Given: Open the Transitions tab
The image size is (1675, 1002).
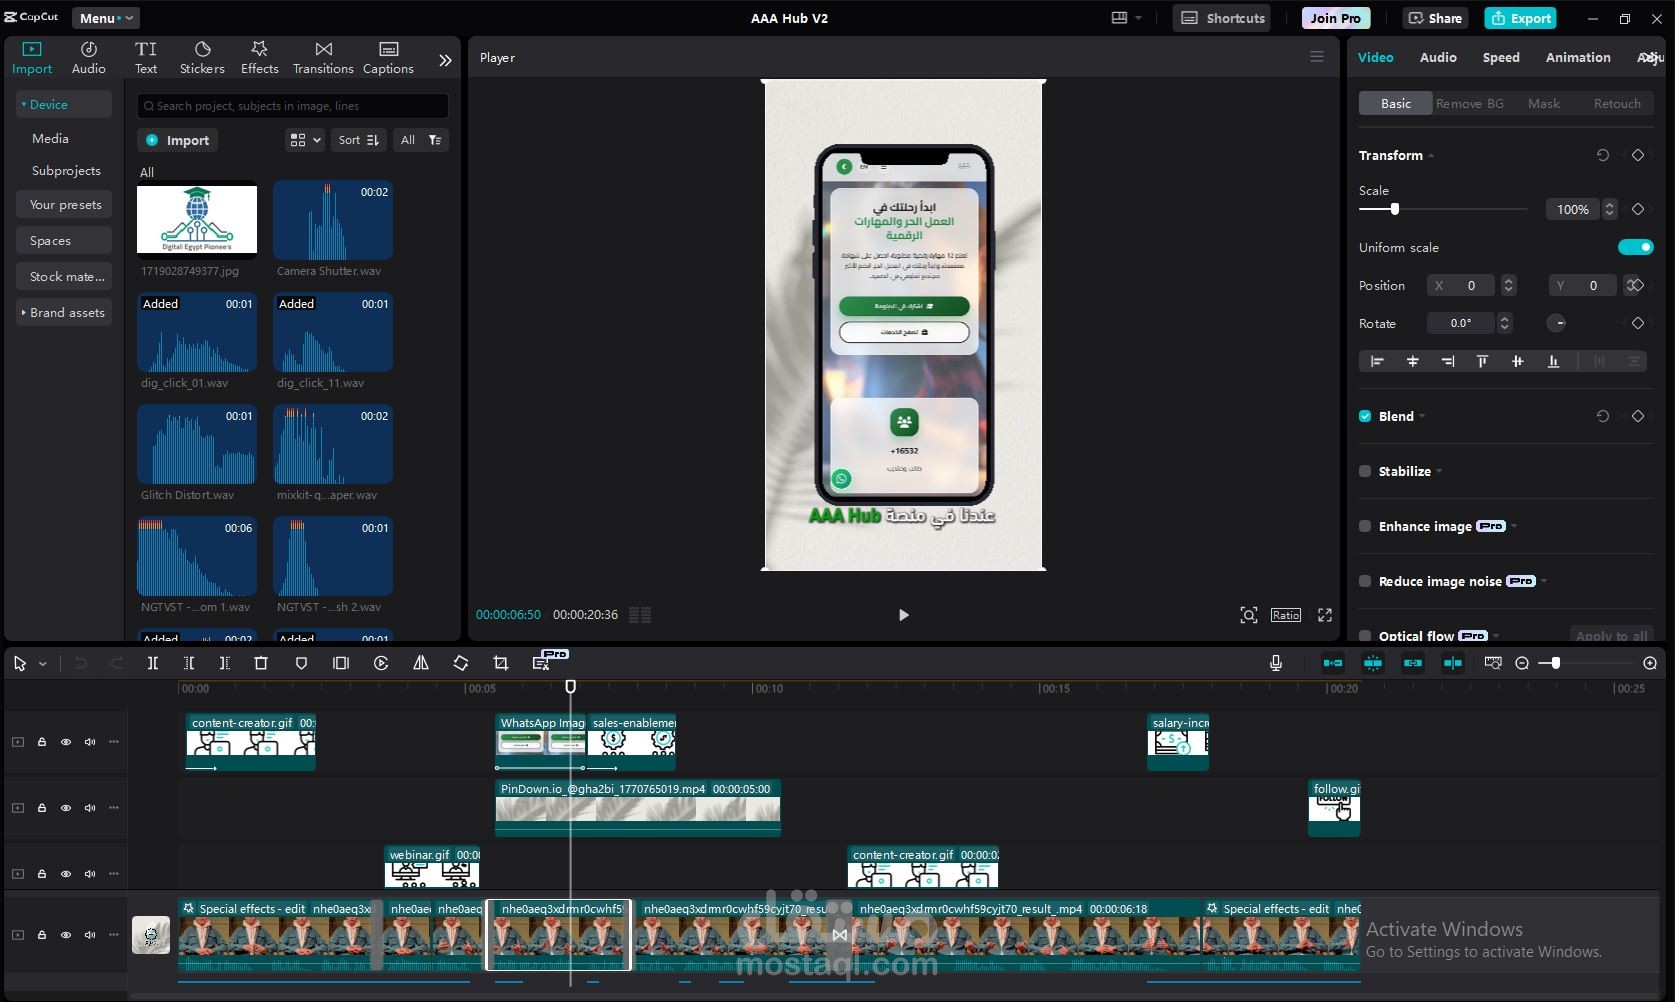Looking at the screenshot, I should coord(323,58).
